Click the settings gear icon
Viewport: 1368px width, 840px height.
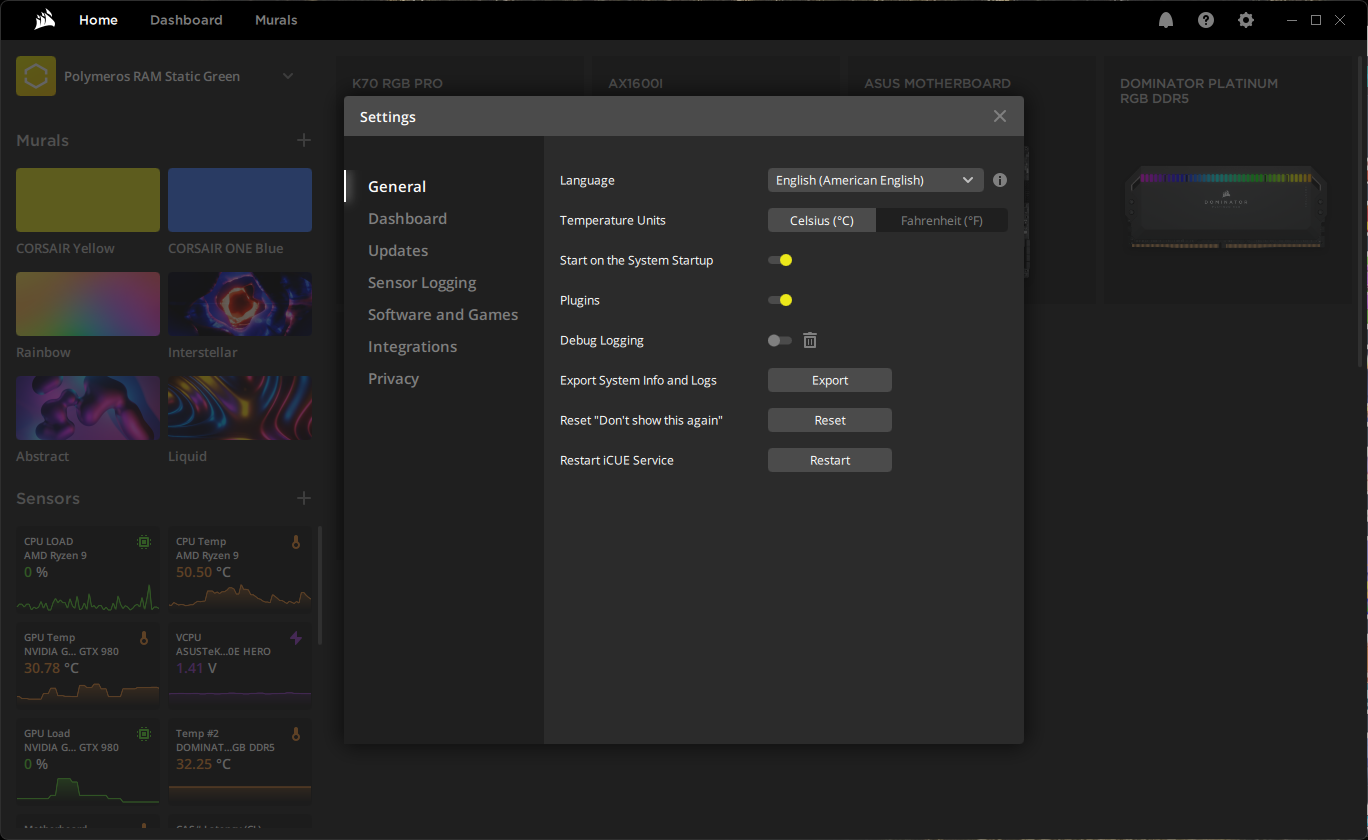(1245, 20)
